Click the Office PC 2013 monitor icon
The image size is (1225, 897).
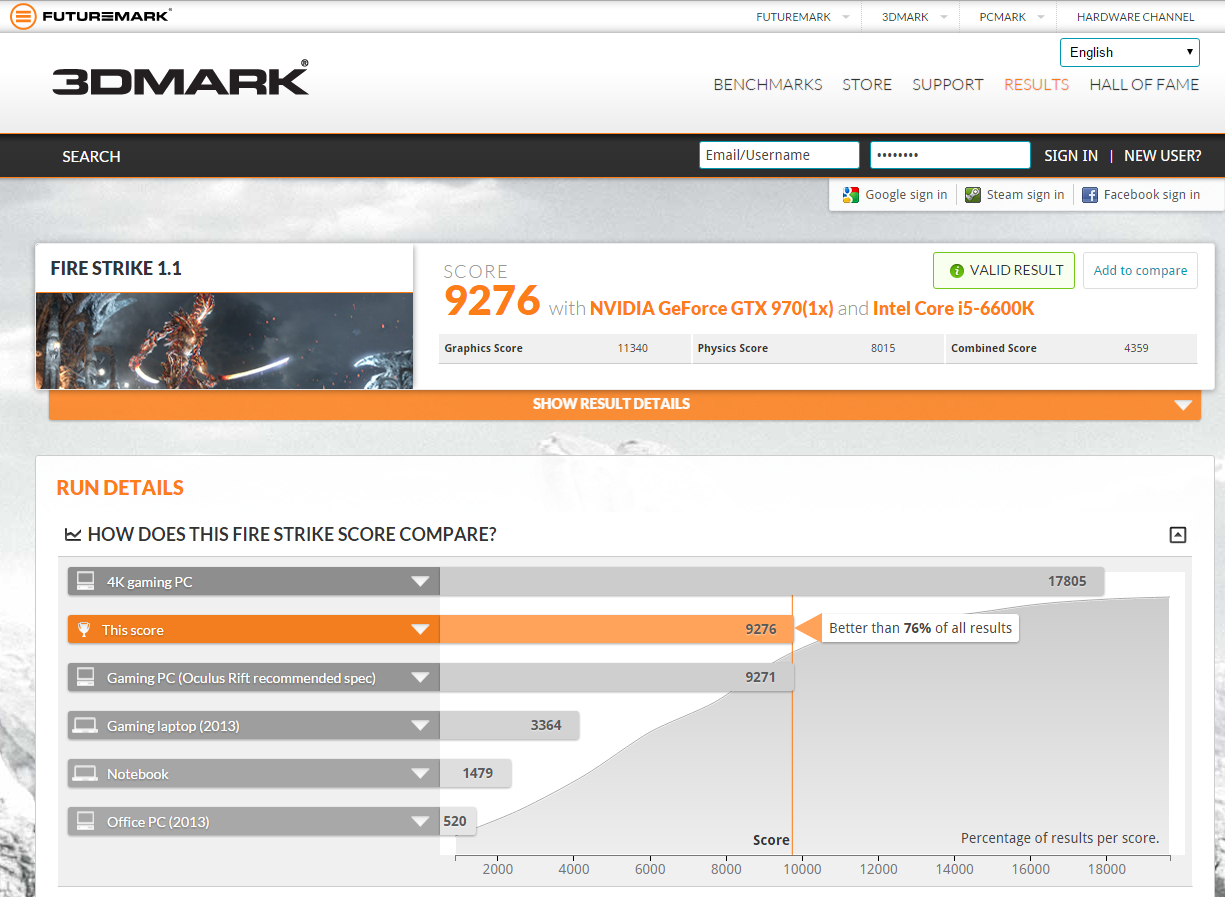coord(86,821)
